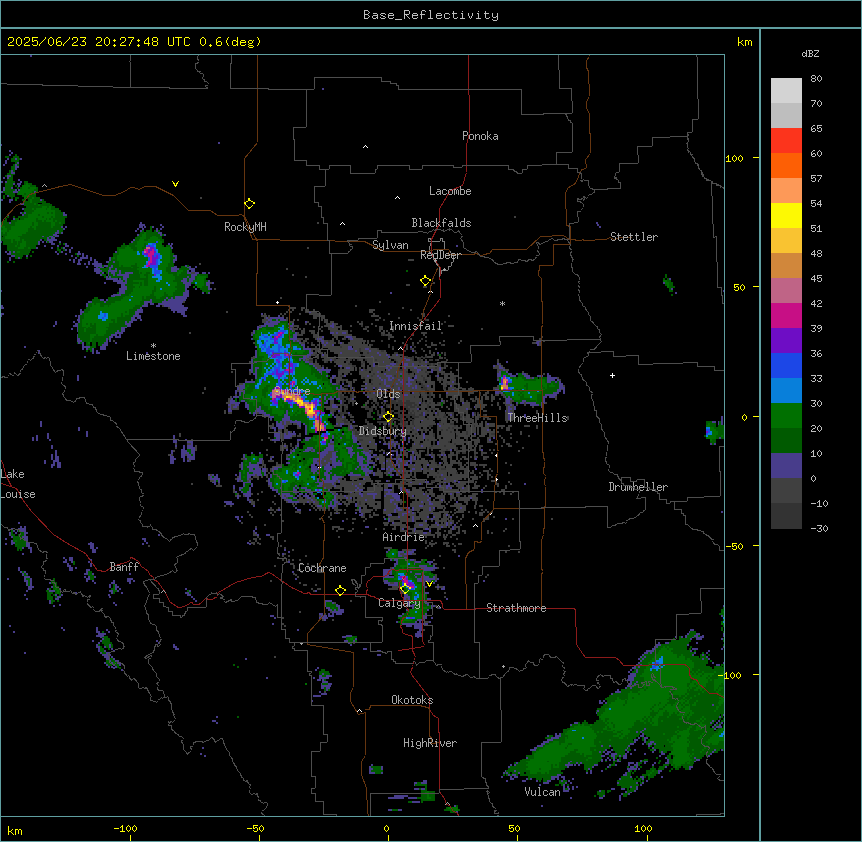
Task: Click the magenta storm cell northeast of Limestone
Action: pos(152,257)
